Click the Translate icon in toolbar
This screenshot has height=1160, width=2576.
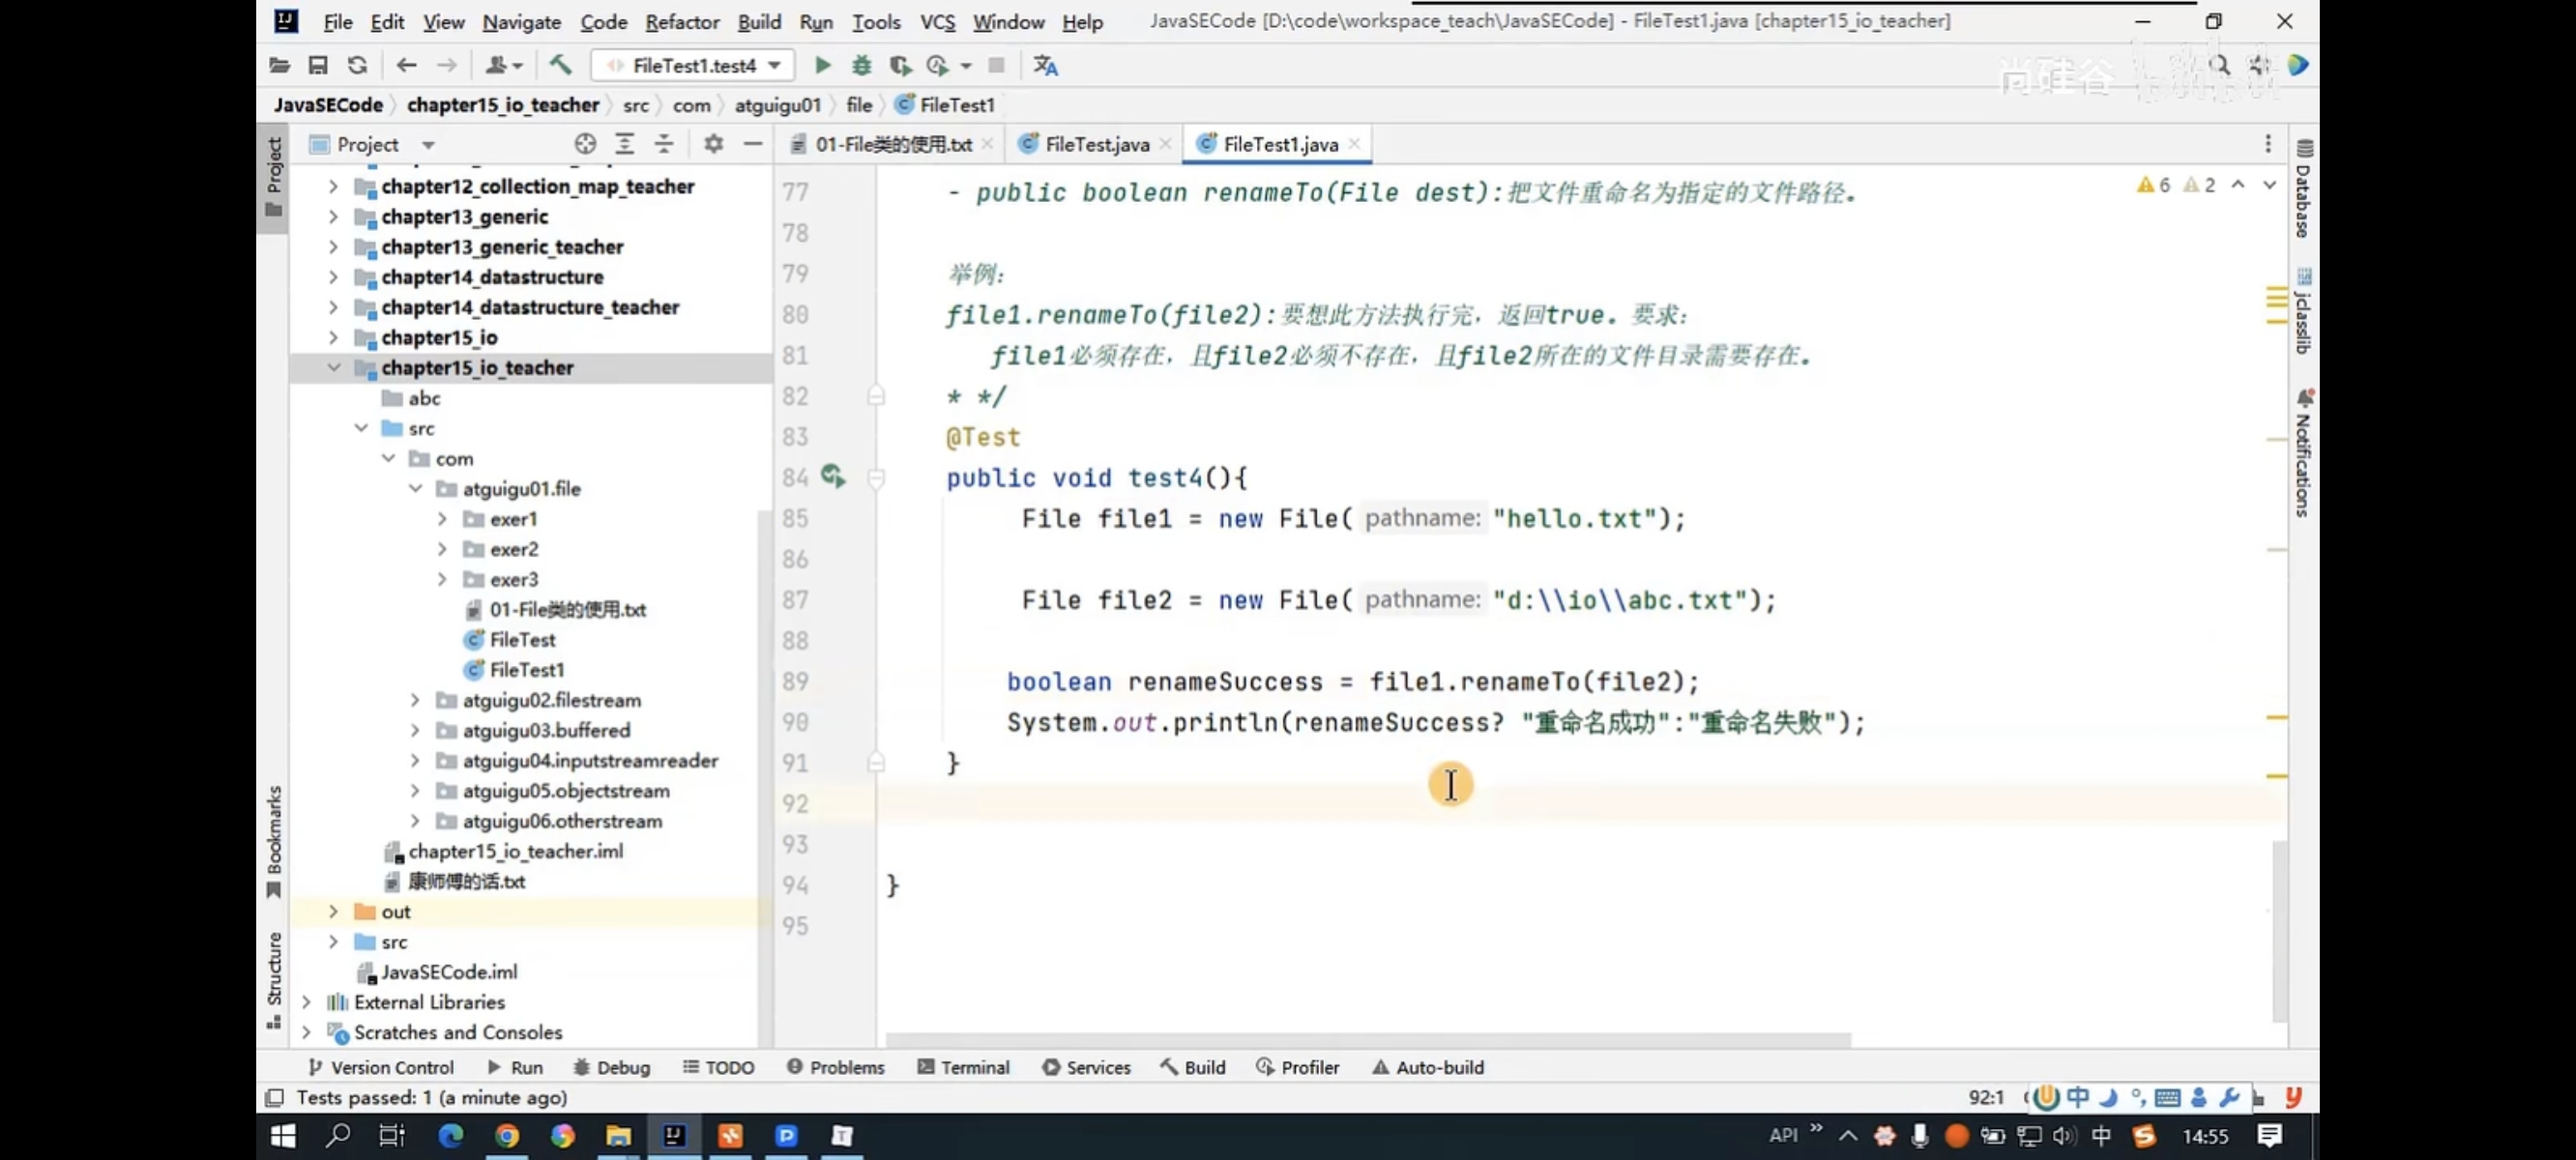(1045, 65)
